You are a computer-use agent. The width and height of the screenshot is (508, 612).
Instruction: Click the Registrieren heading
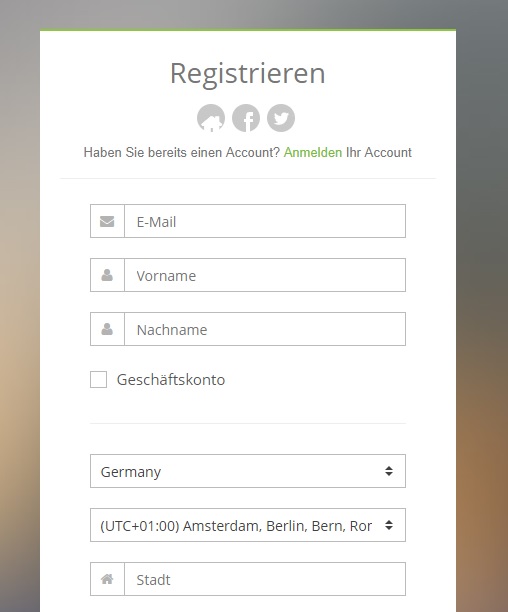[248, 73]
